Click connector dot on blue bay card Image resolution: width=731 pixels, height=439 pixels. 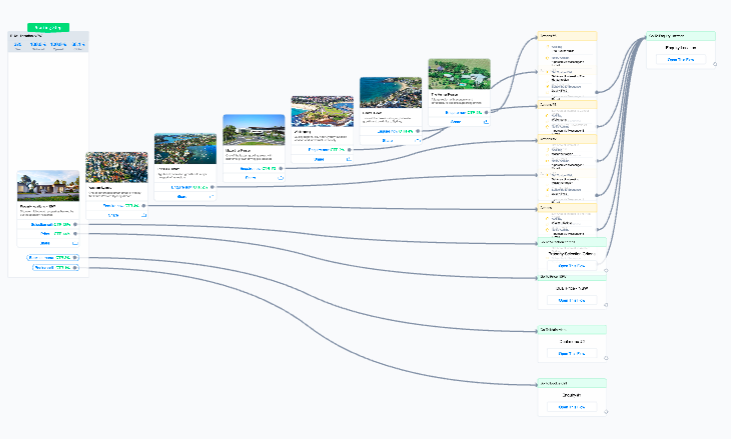(418, 131)
